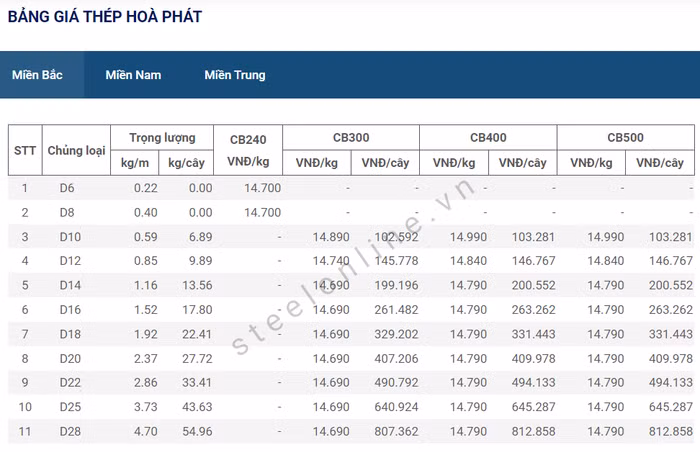
Task: Switch to the Miền Bắc tab
Action: [x=38, y=75]
